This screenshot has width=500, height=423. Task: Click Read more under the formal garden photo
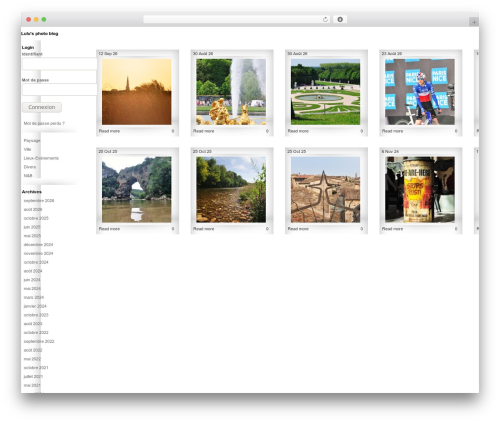[x=298, y=131]
